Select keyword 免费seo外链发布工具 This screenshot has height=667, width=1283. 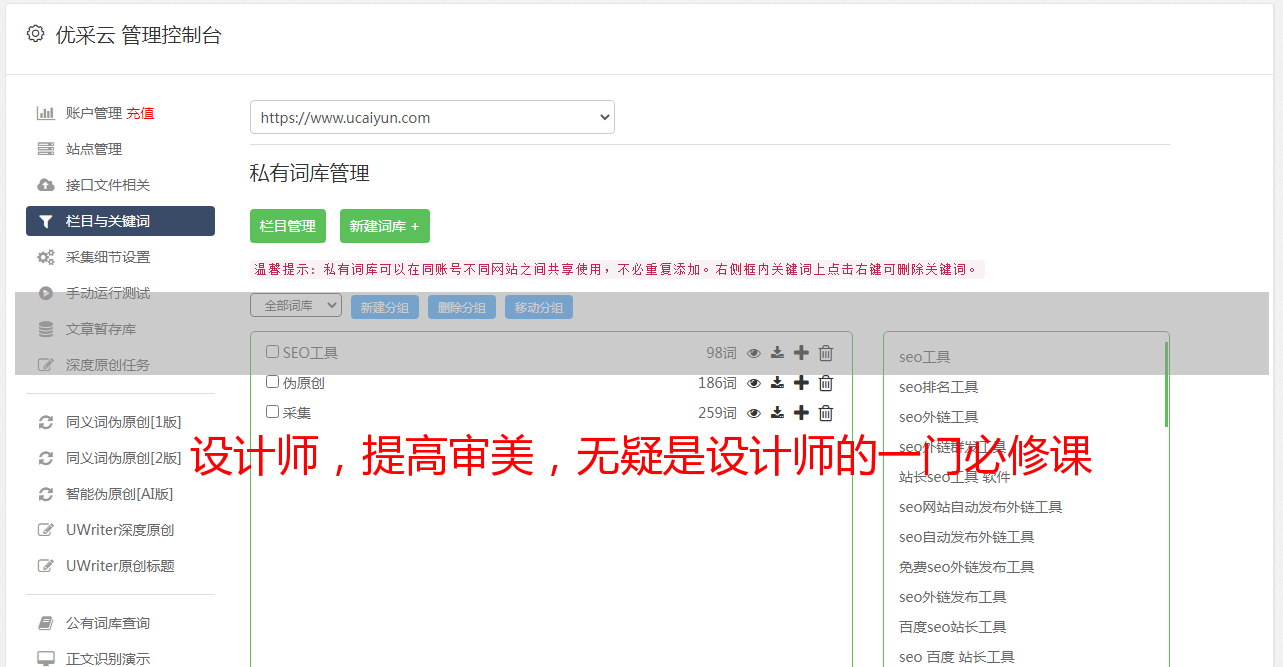(966, 567)
